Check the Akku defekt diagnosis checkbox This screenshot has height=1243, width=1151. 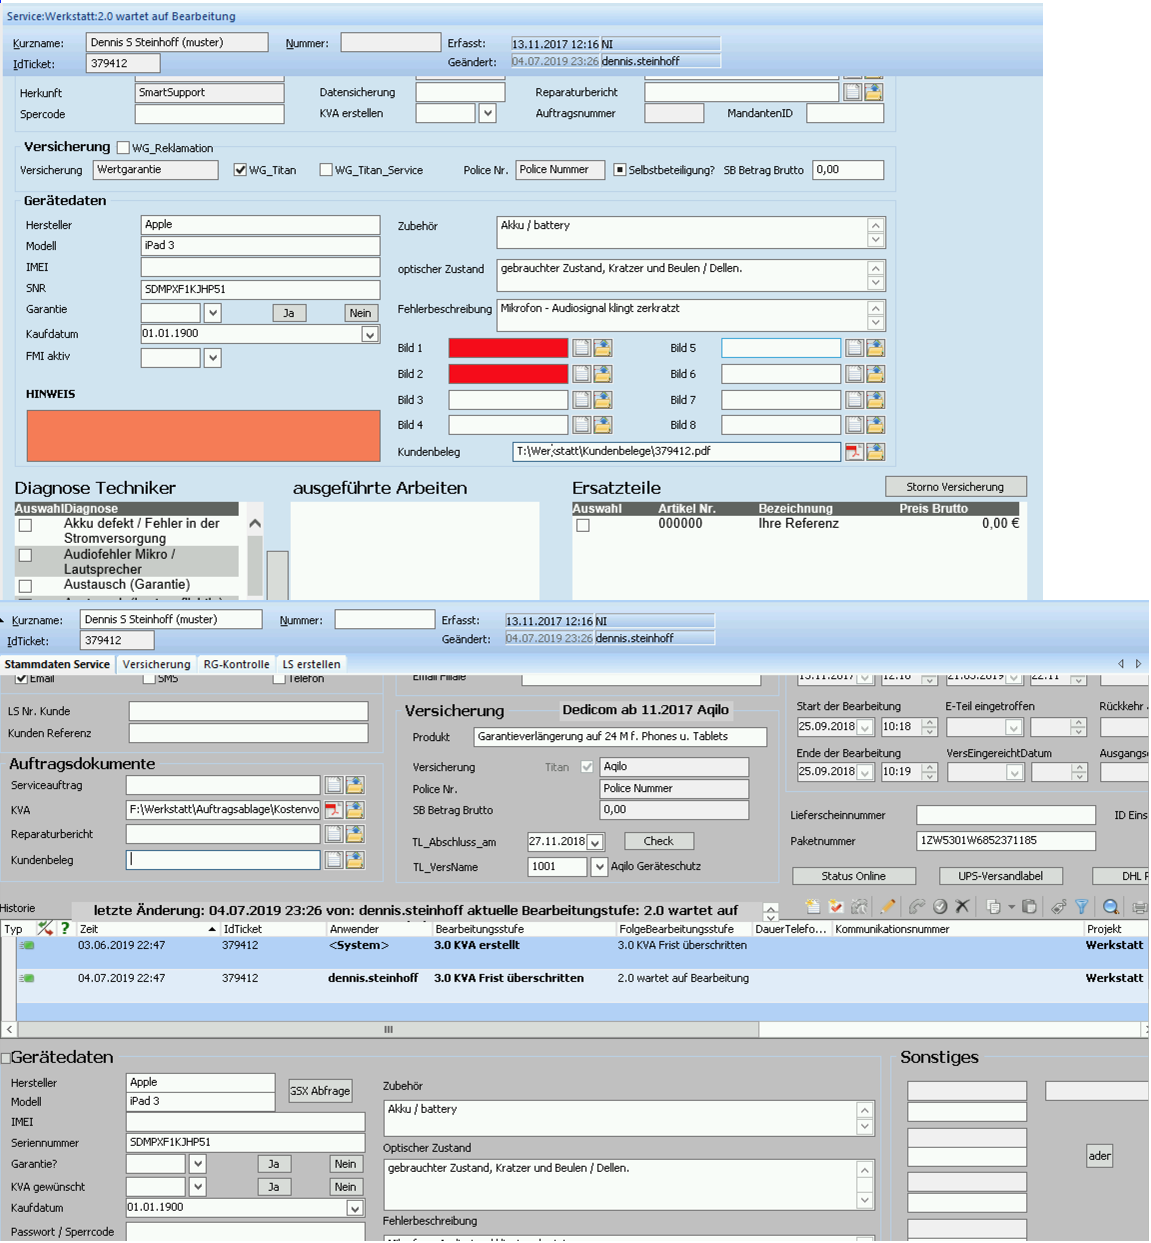26,525
